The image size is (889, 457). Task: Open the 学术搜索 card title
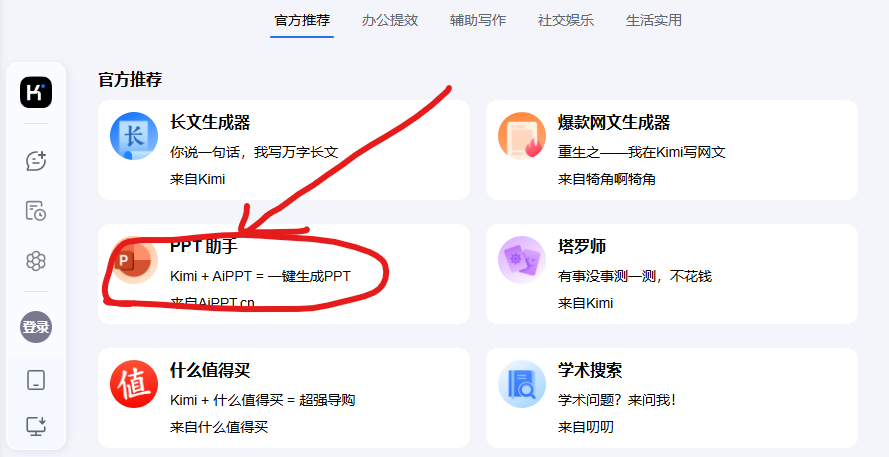pyautogui.click(x=590, y=370)
